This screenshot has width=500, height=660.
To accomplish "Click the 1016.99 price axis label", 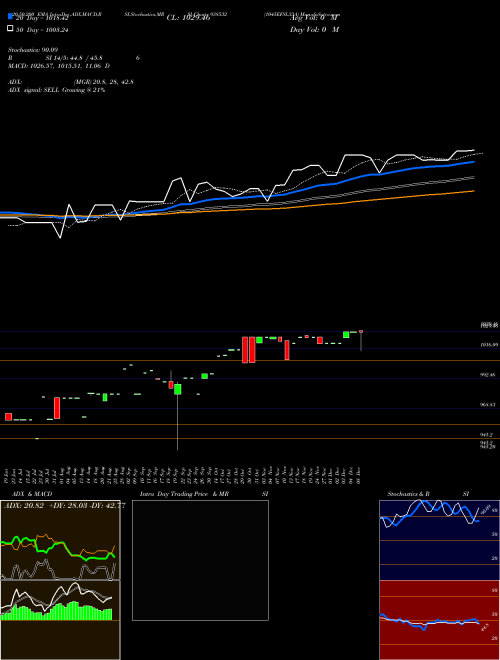I will [x=489, y=345].
